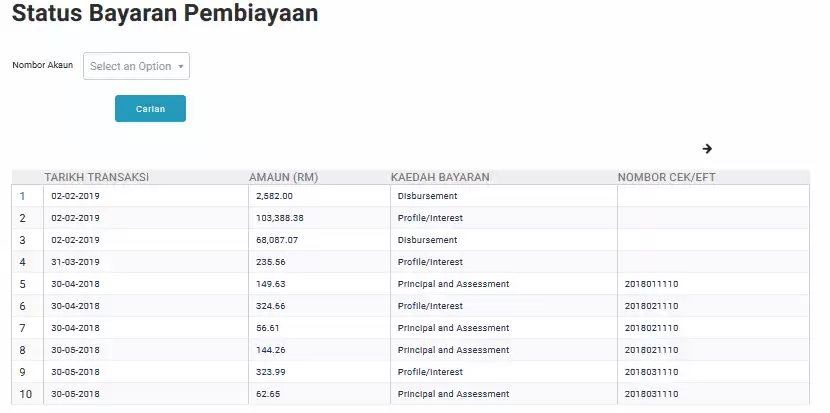Image resolution: width=830 pixels, height=413 pixels.
Task: Select row number 10
Action: (x=26, y=394)
